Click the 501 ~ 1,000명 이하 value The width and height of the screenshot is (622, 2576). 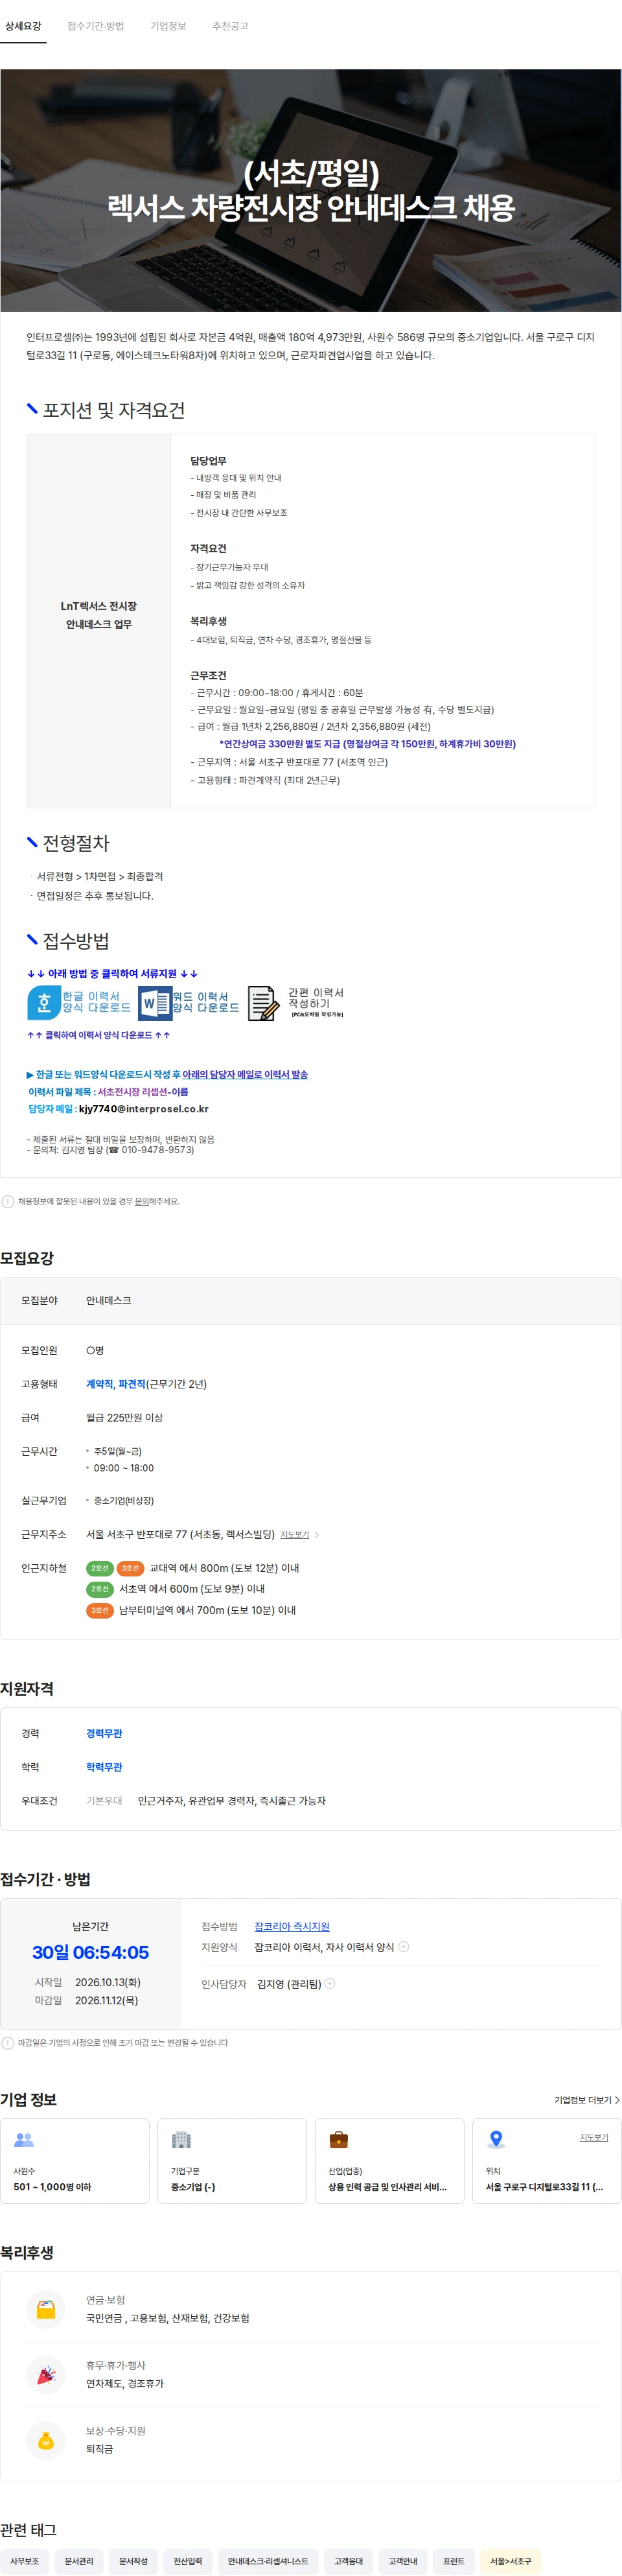(52, 2187)
